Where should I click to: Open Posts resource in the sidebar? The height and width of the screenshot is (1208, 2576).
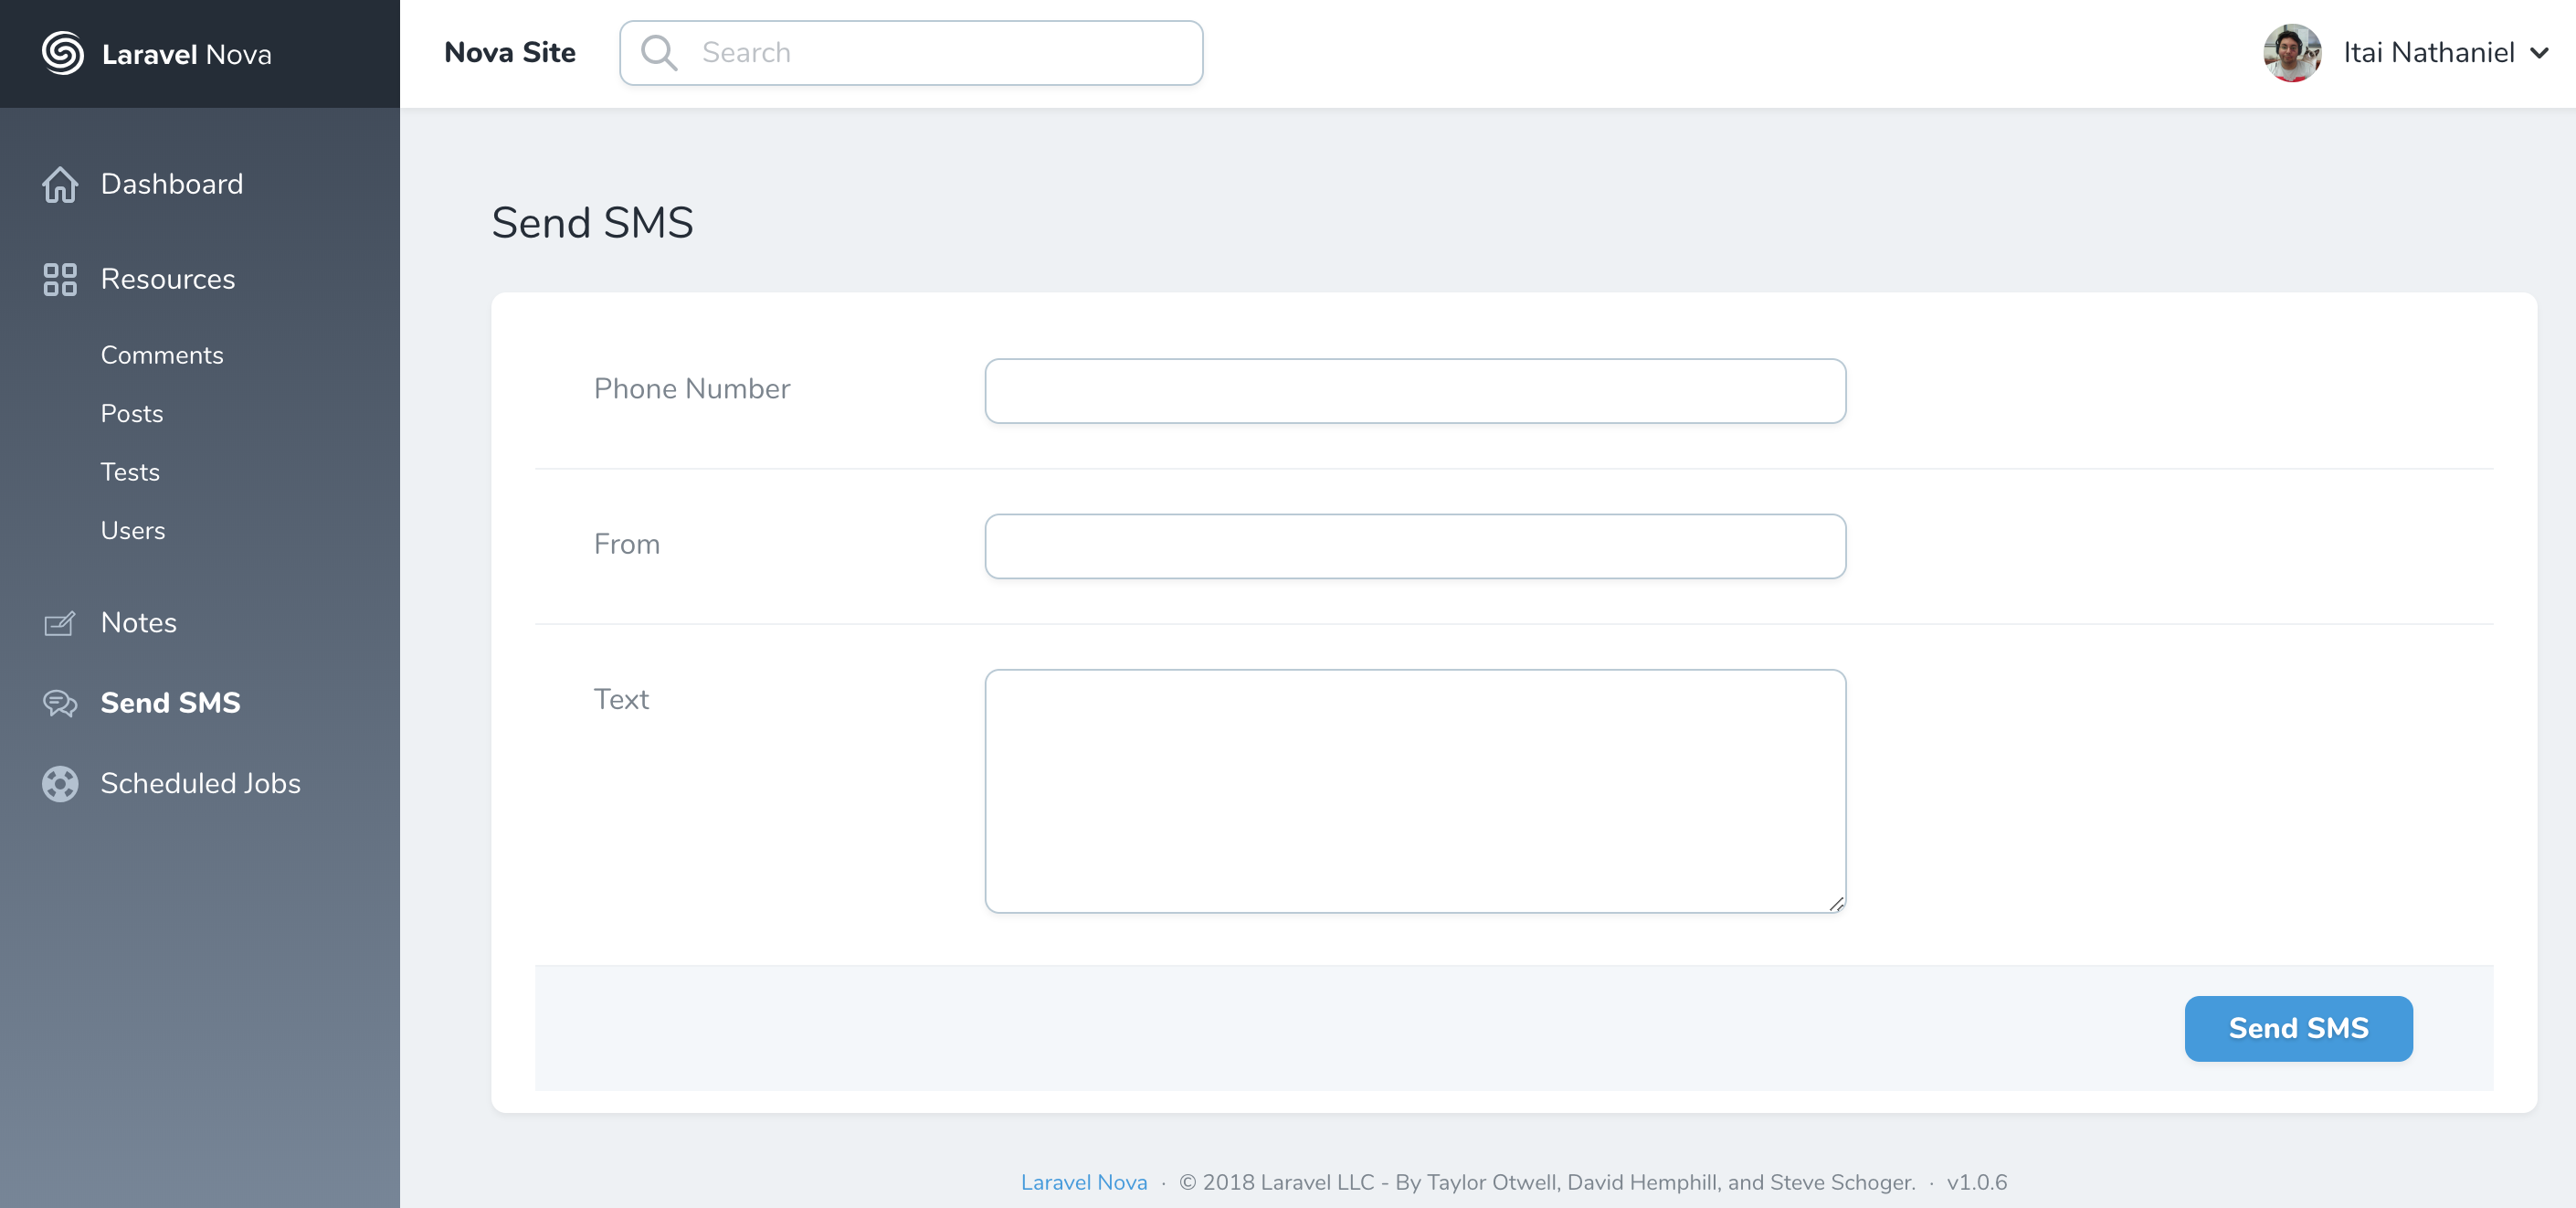[132, 413]
